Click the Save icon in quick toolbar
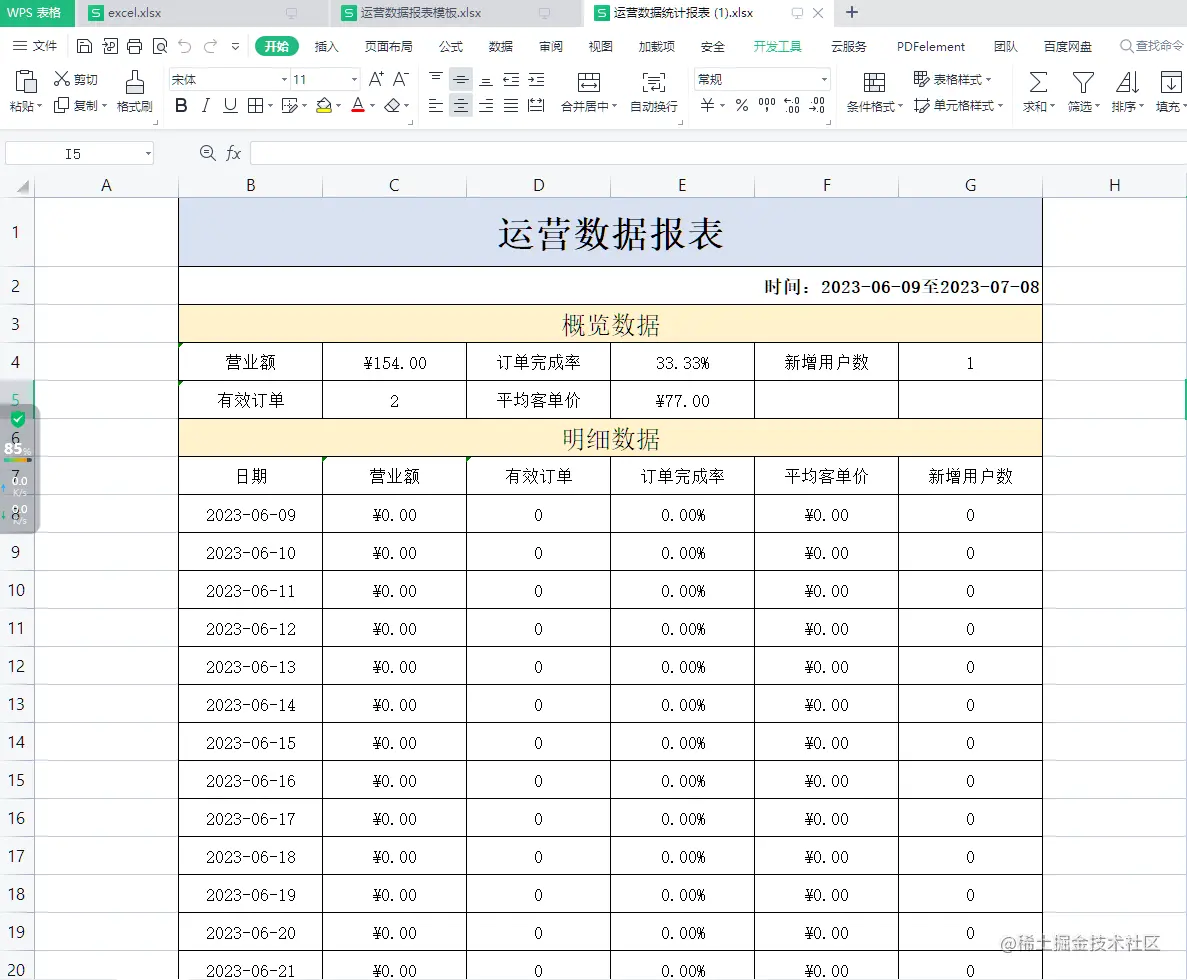Viewport: 1187px width, 980px height. click(85, 46)
